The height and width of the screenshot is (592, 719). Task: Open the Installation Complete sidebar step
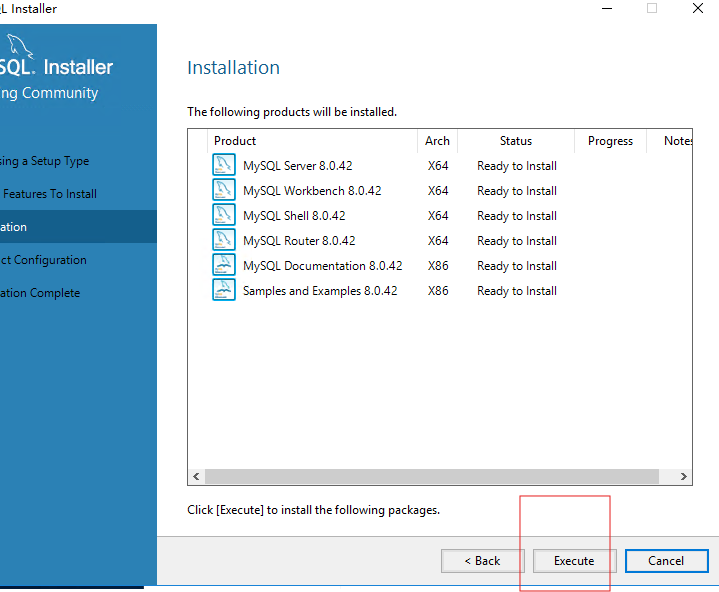[x=40, y=293]
